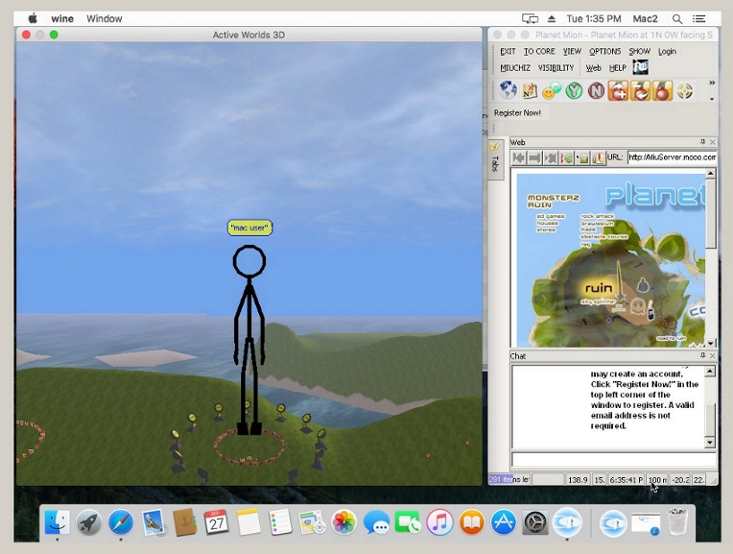Open the toolbar options dropdown arrow
The height and width of the screenshot is (554, 733).
click(711, 99)
